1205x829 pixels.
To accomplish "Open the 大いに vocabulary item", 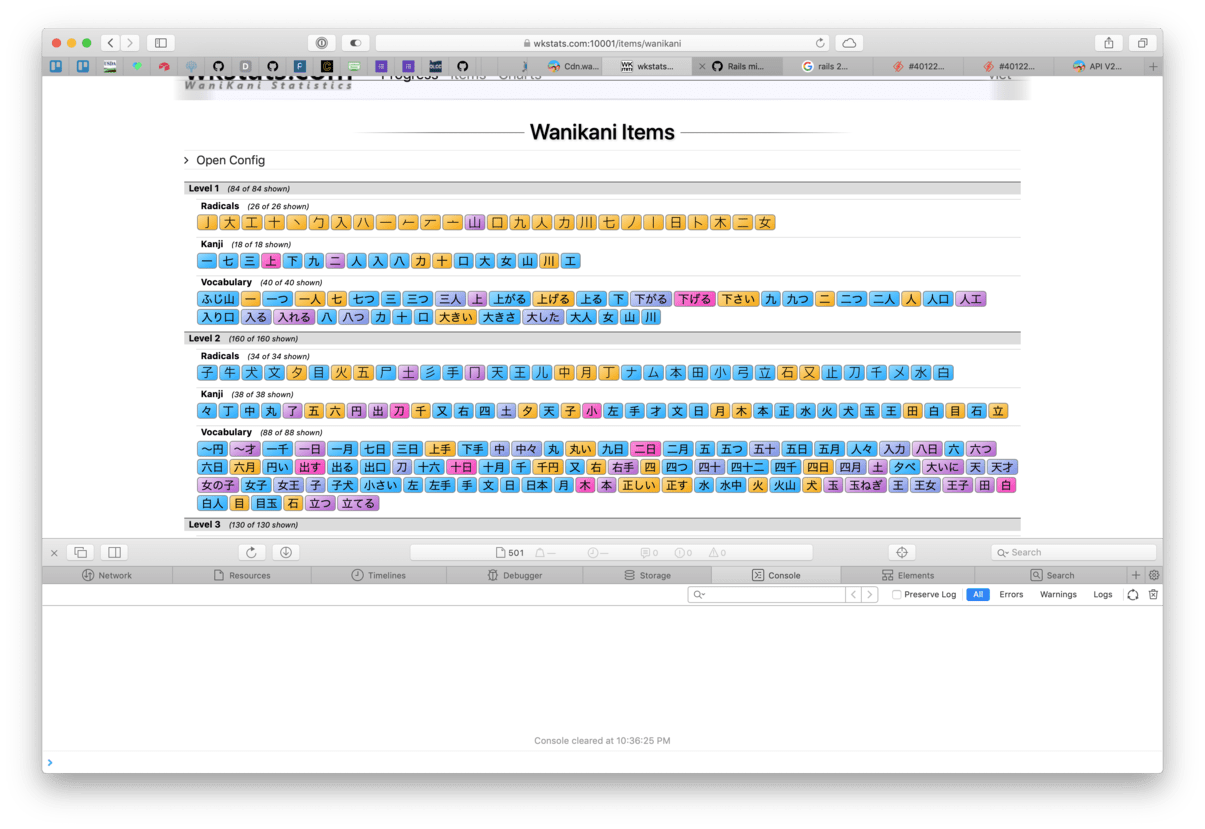I will click(942, 467).
